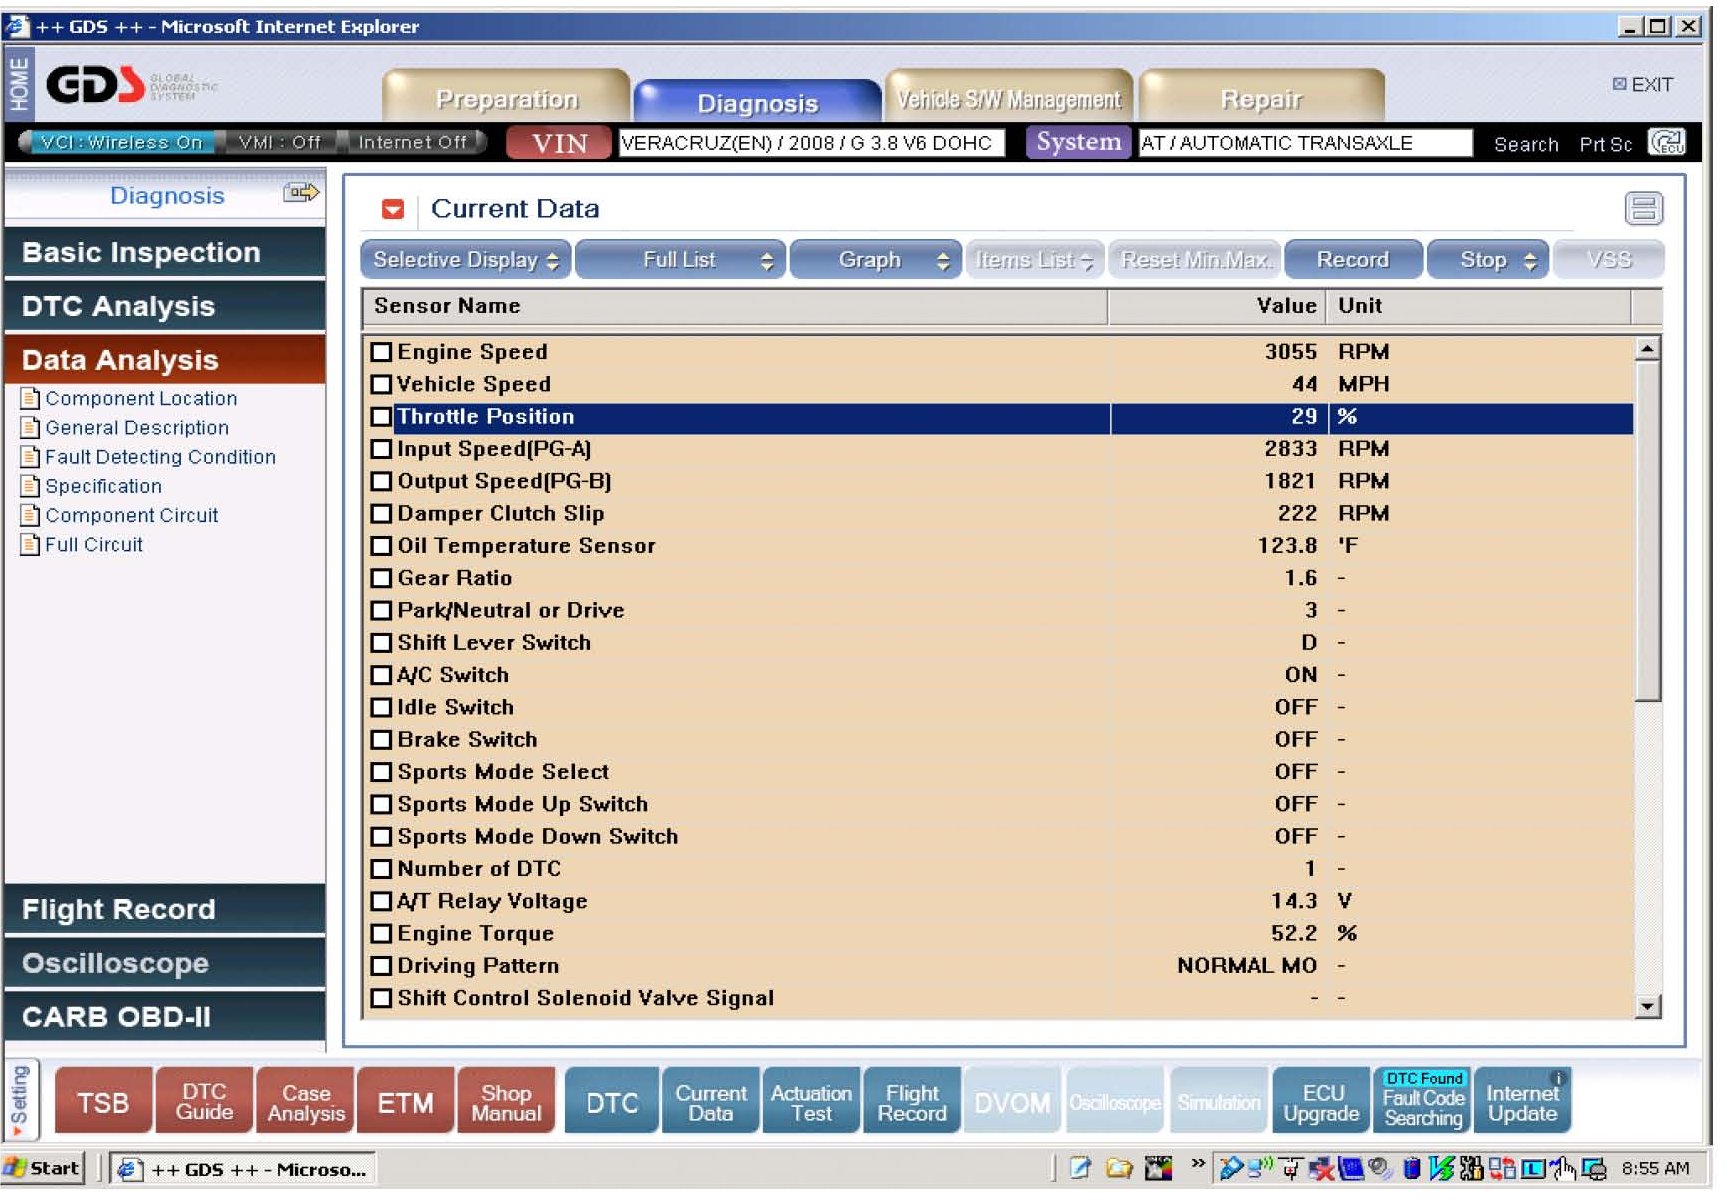The image size is (1735, 1201).
Task: Click the GDS logo in the header
Action: pyautogui.click(x=96, y=86)
